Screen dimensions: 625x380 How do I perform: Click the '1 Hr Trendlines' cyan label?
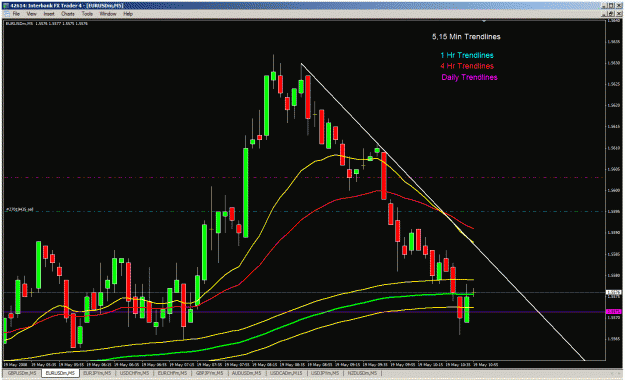(x=467, y=55)
